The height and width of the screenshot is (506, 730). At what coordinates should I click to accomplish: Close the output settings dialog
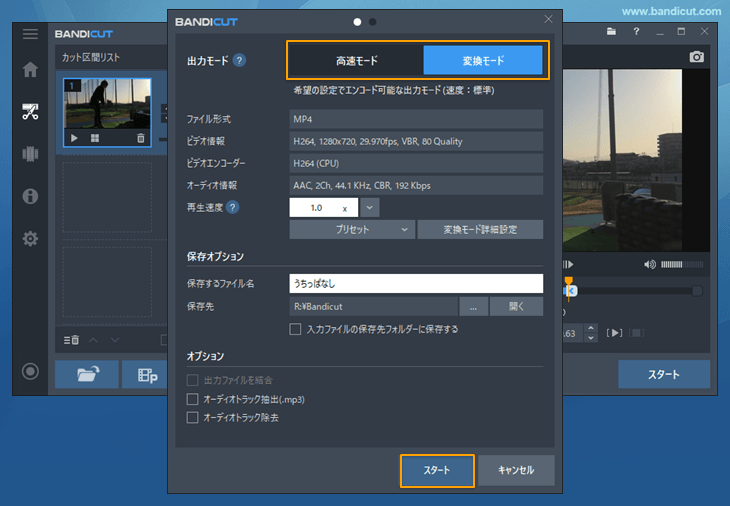(548, 19)
